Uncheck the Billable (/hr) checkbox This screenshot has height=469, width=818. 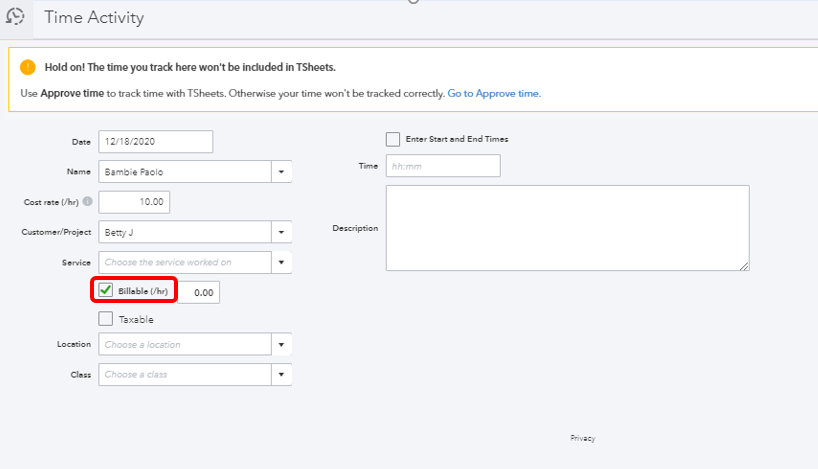point(106,291)
